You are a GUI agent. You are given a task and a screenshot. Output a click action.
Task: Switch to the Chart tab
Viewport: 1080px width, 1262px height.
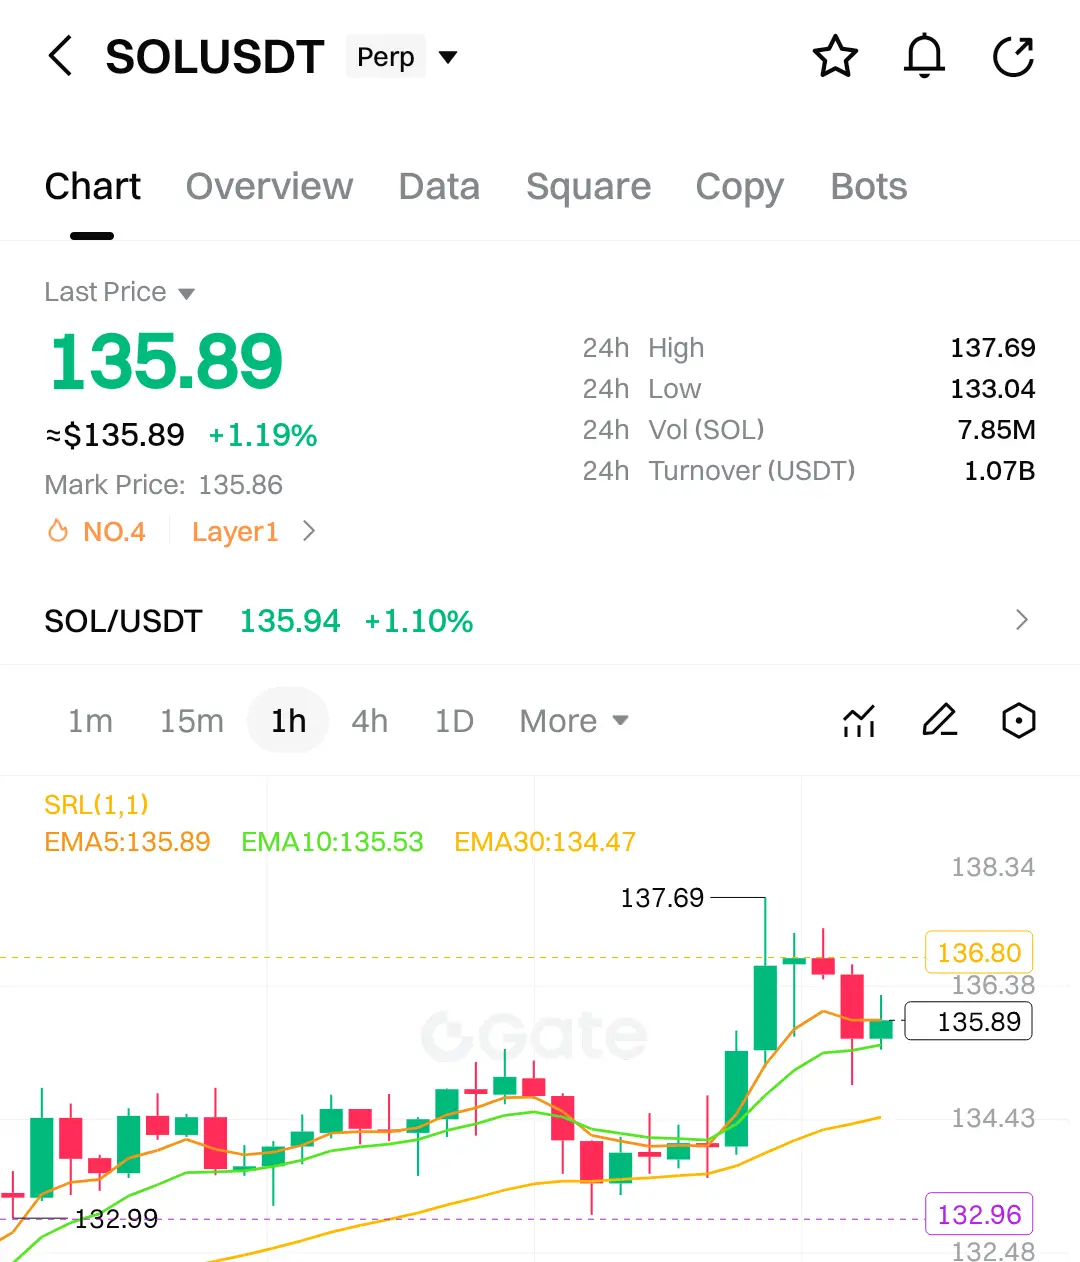(93, 187)
